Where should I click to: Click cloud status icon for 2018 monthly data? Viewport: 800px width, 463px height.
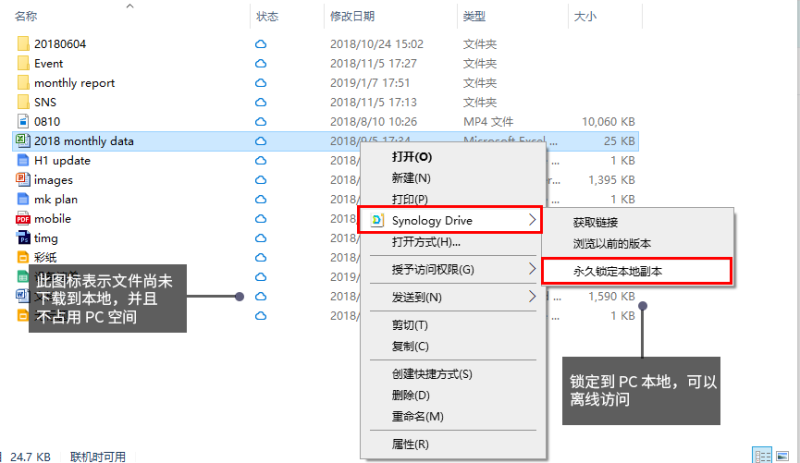(x=261, y=141)
